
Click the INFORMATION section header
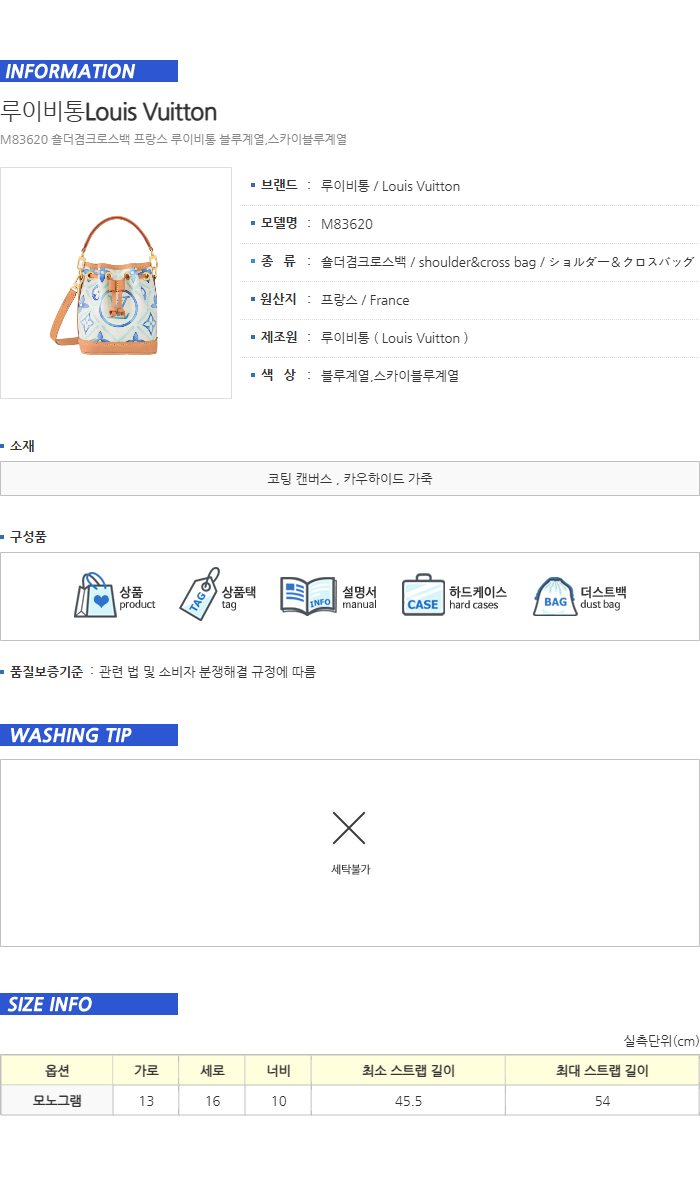[89, 71]
